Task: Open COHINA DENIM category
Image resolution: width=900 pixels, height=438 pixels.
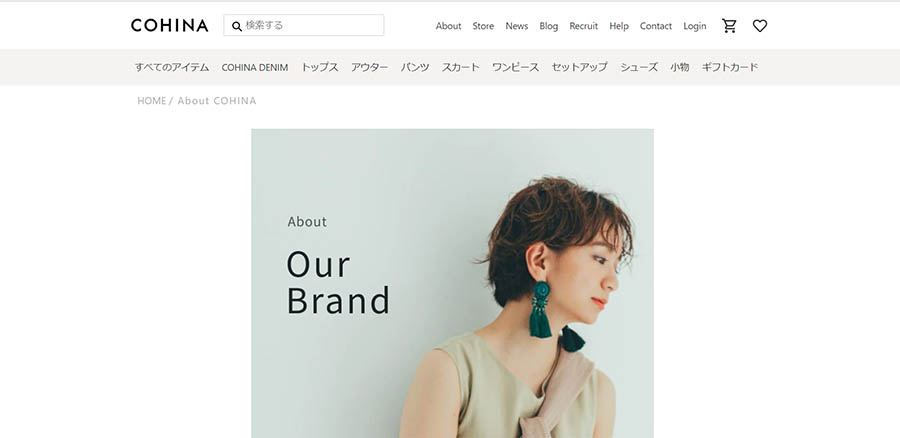Action: [255, 67]
